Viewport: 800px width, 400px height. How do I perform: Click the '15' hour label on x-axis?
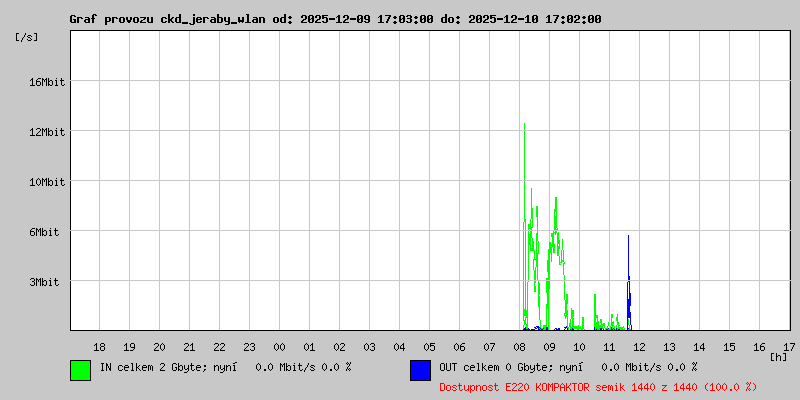tap(730, 347)
